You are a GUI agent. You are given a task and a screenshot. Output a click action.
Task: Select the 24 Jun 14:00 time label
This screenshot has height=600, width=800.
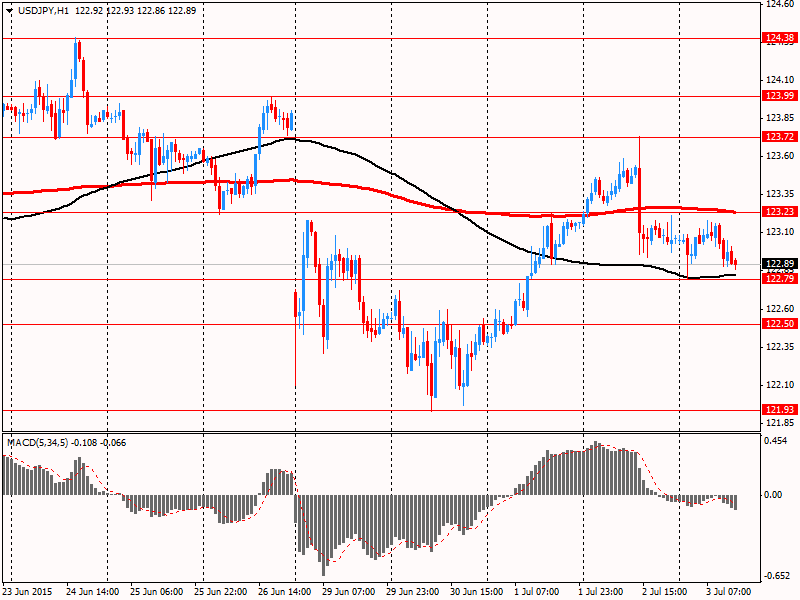pyautogui.click(x=91, y=591)
